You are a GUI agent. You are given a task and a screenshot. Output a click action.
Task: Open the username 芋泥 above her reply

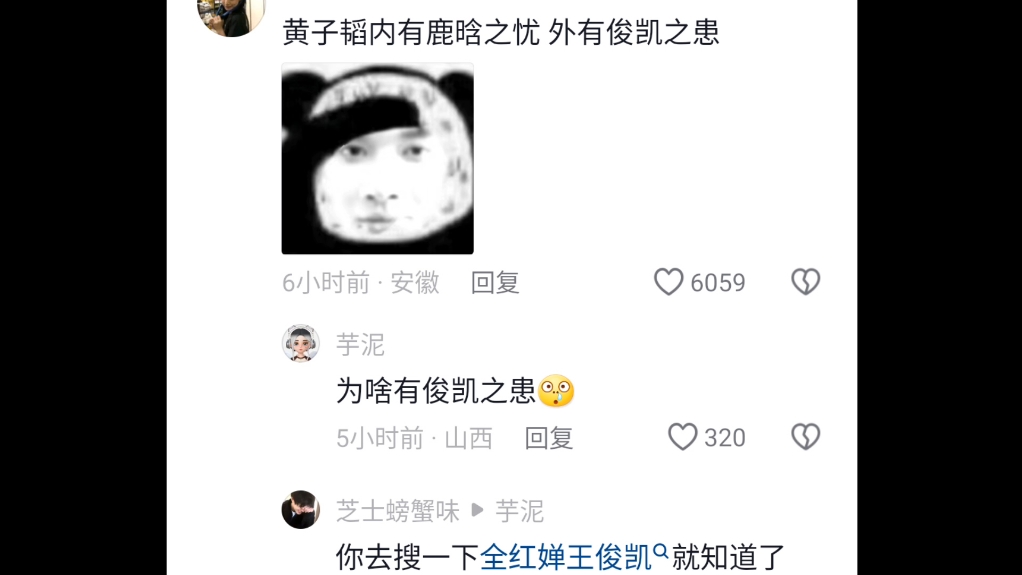tap(360, 344)
